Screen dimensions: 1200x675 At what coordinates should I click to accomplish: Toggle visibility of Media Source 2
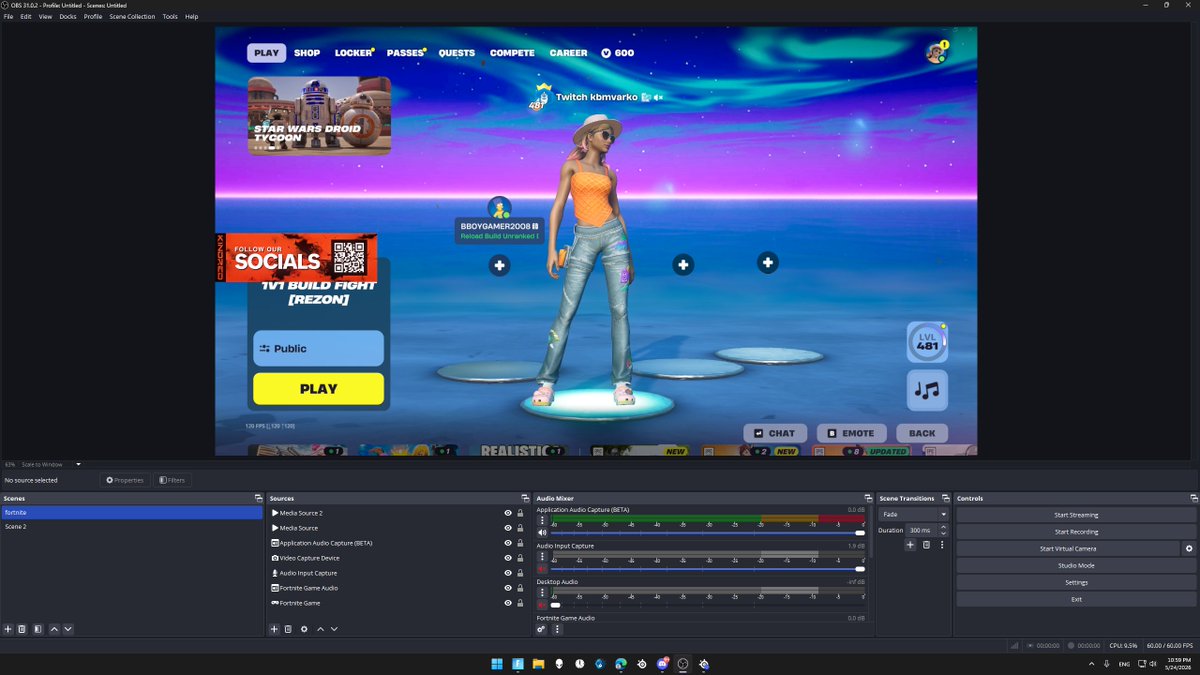point(508,513)
